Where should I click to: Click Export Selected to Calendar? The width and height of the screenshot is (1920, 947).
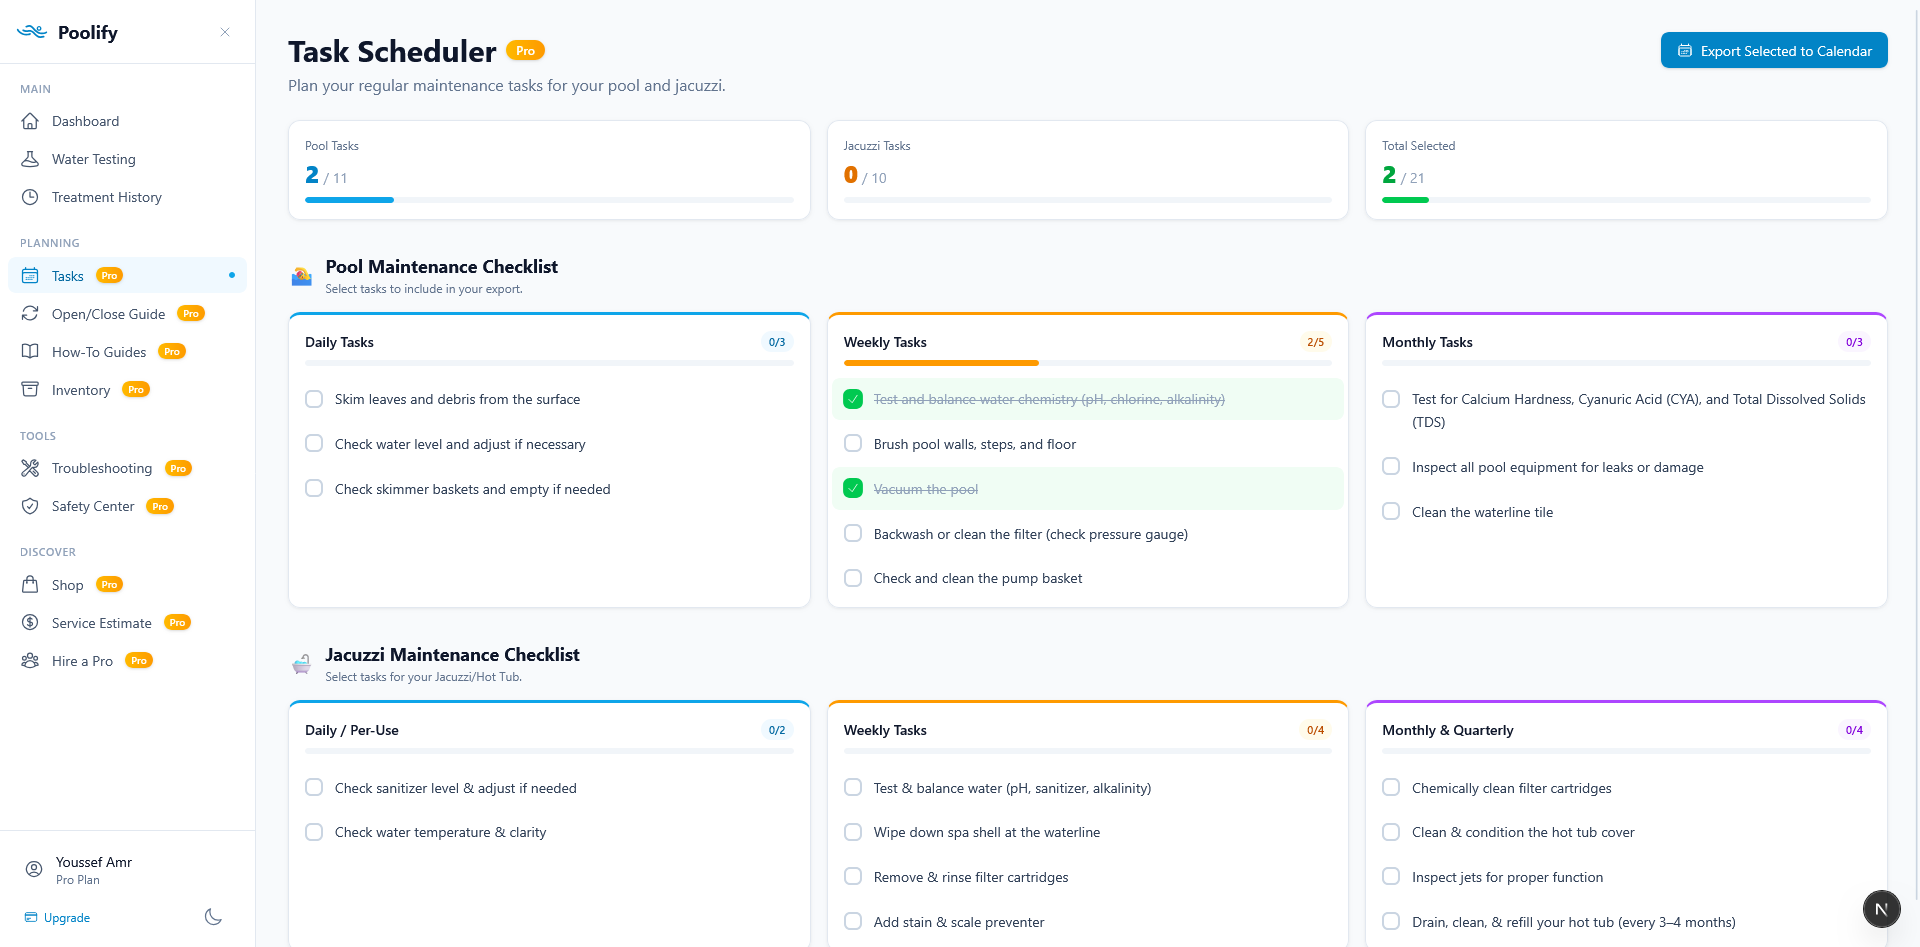point(1774,50)
